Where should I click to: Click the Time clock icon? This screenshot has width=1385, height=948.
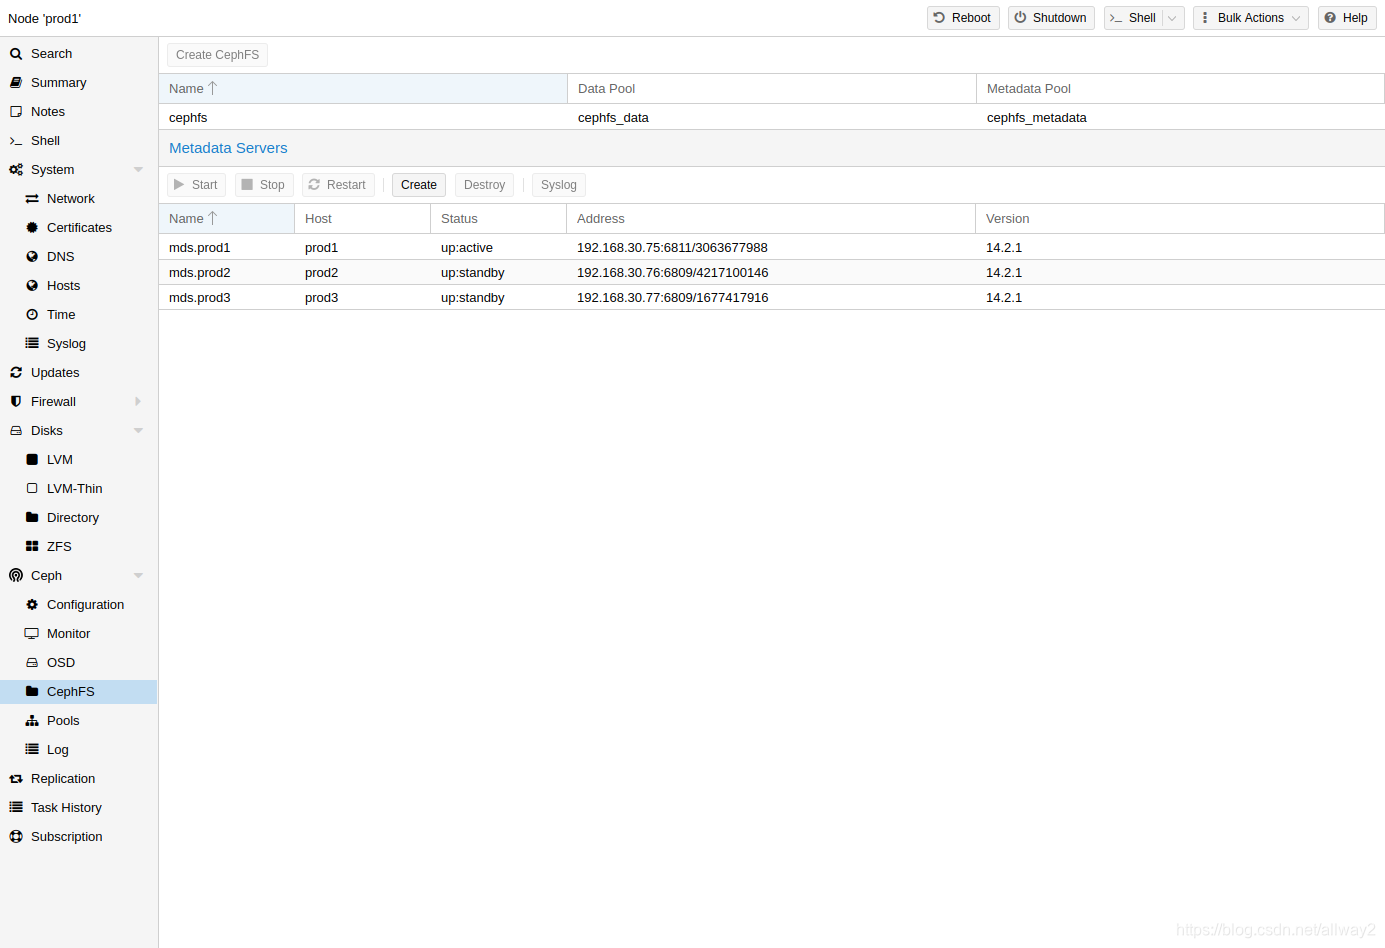point(32,315)
